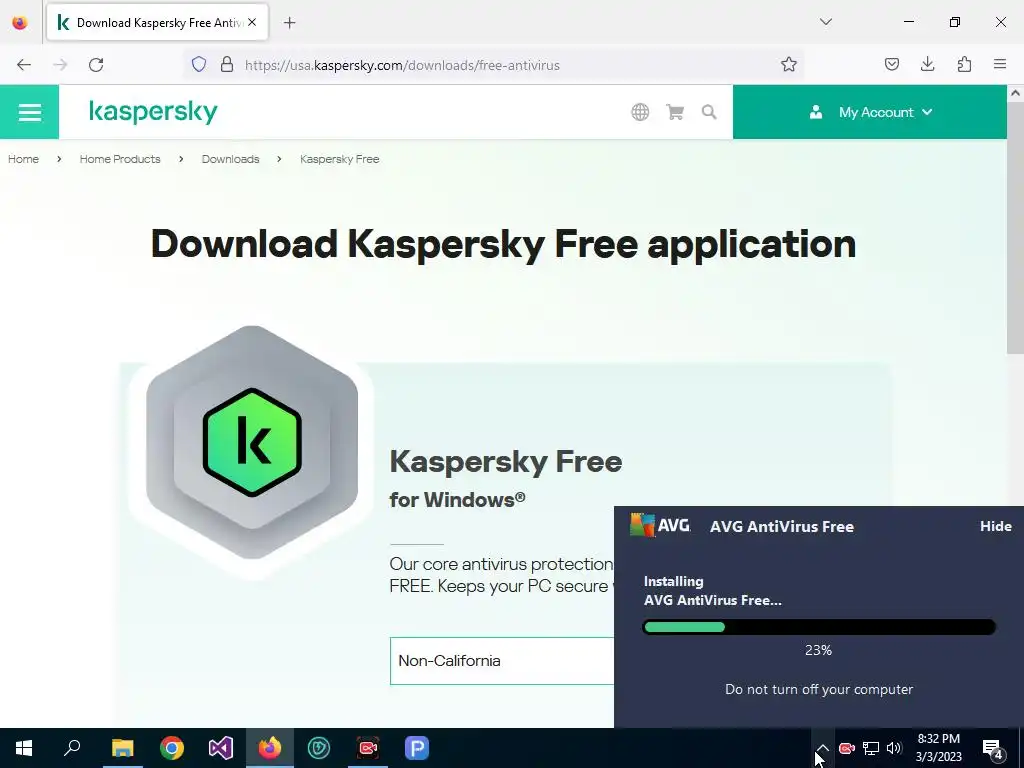Screen dimensions: 1024x768
Task: Expand the My Account dropdown
Action: click(x=870, y=112)
